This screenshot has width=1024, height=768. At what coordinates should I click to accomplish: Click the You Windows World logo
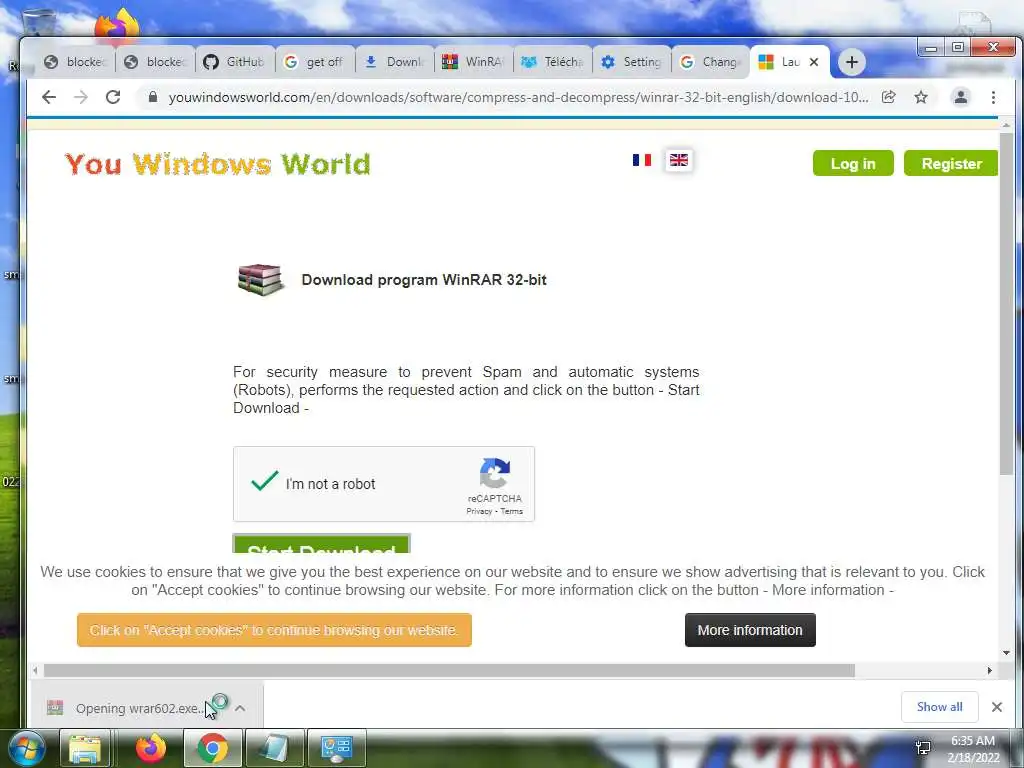click(x=217, y=164)
